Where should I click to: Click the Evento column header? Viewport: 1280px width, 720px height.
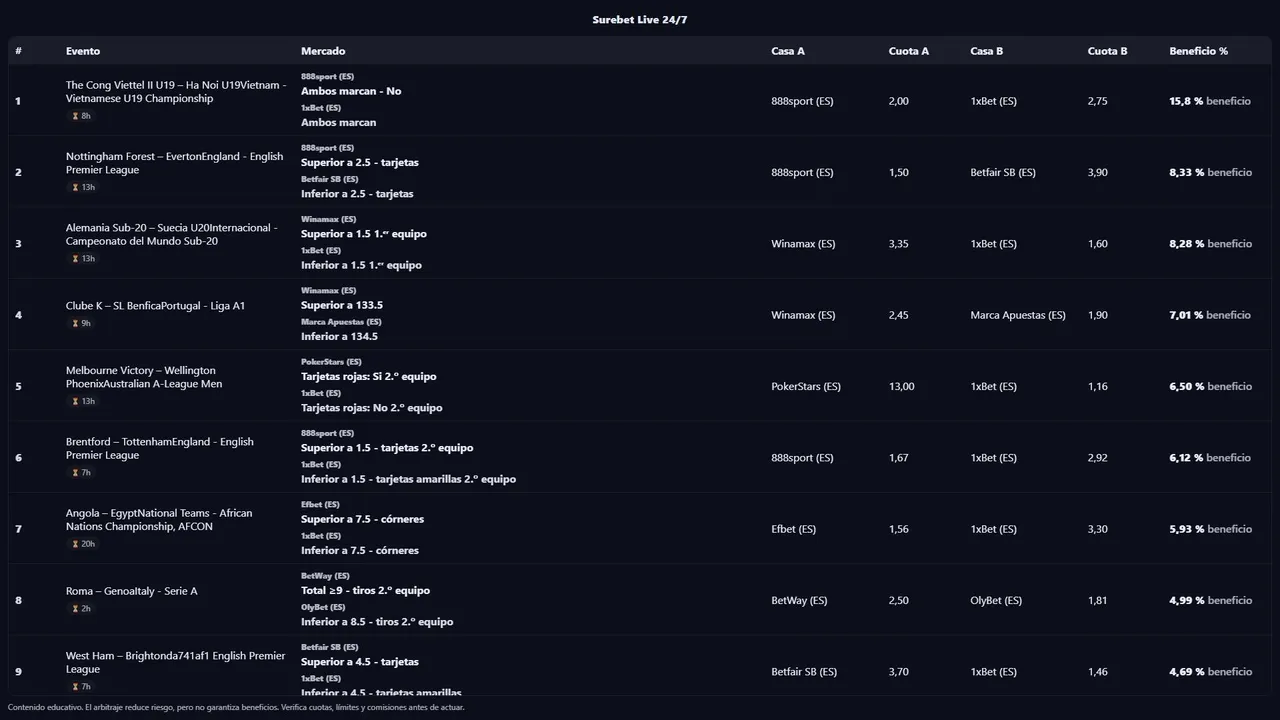click(x=83, y=51)
